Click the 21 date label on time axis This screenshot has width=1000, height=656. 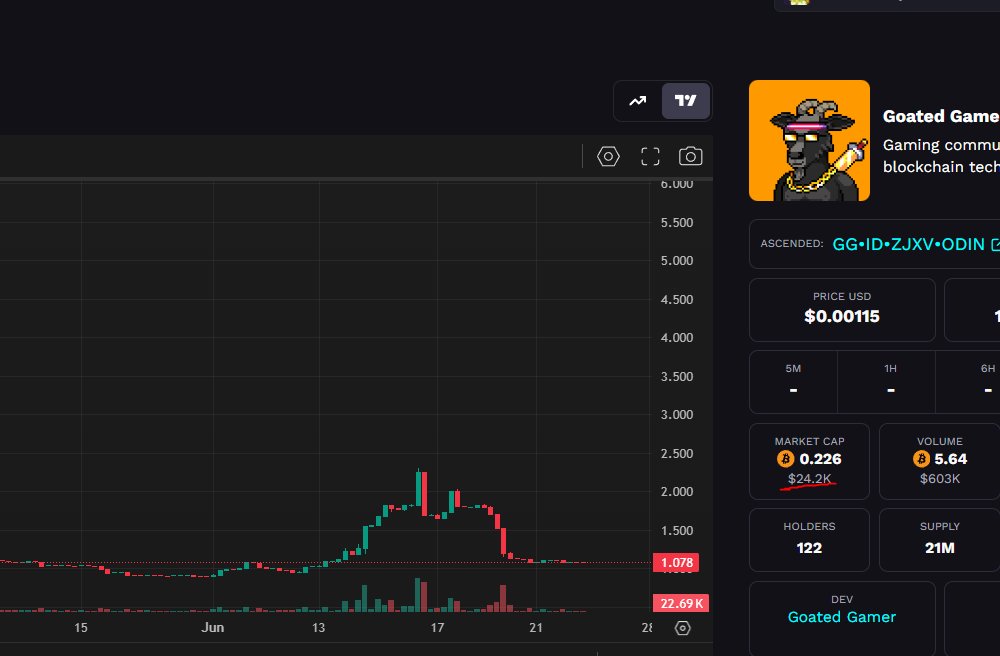click(536, 627)
